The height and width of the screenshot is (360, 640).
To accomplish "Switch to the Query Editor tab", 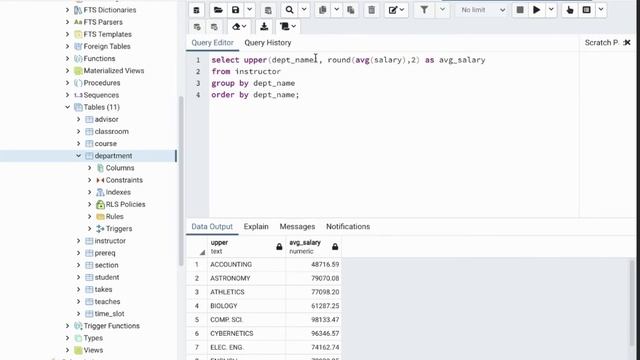I will [212, 43].
